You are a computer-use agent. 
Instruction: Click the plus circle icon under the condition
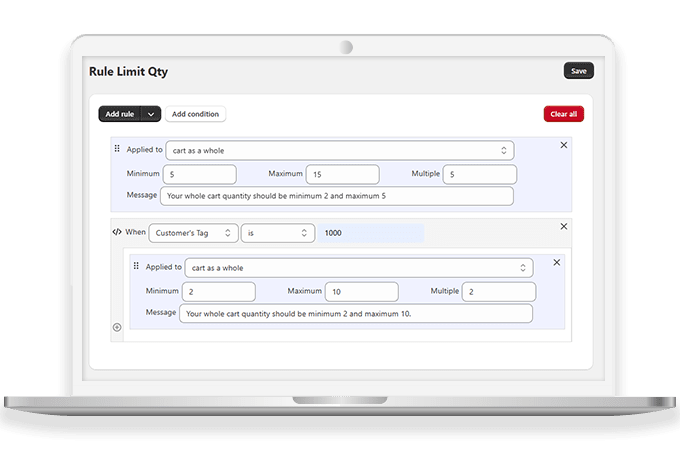point(117,327)
